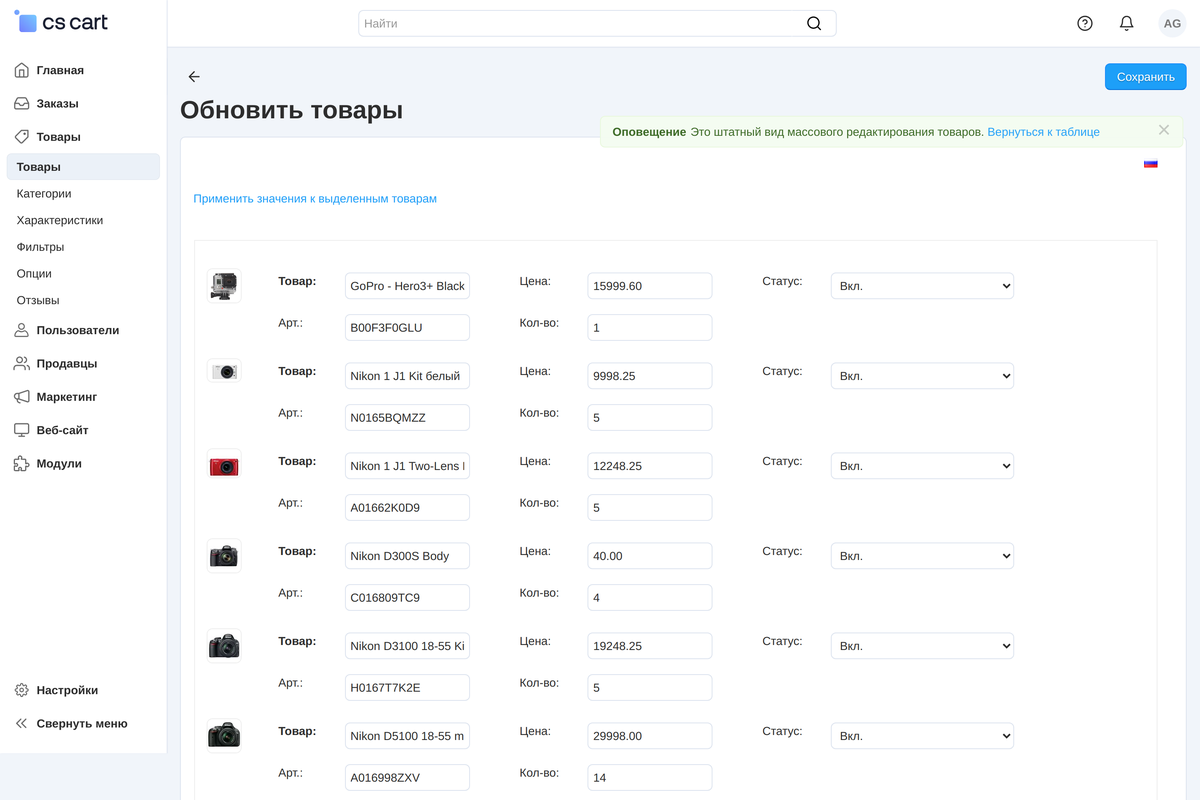Click the GoPro Hero3+ product thumbnail

pyautogui.click(x=224, y=286)
